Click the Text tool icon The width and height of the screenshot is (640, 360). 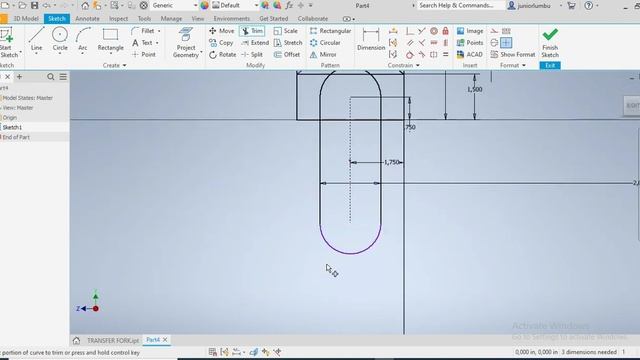click(x=135, y=43)
